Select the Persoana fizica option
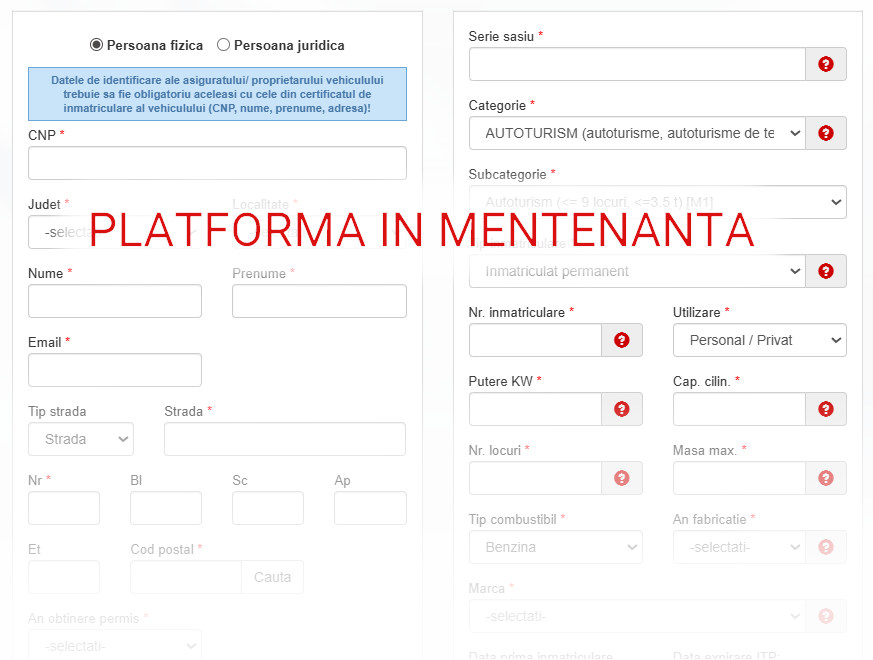Image resolution: width=873 pixels, height=660 pixels. [x=97, y=44]
